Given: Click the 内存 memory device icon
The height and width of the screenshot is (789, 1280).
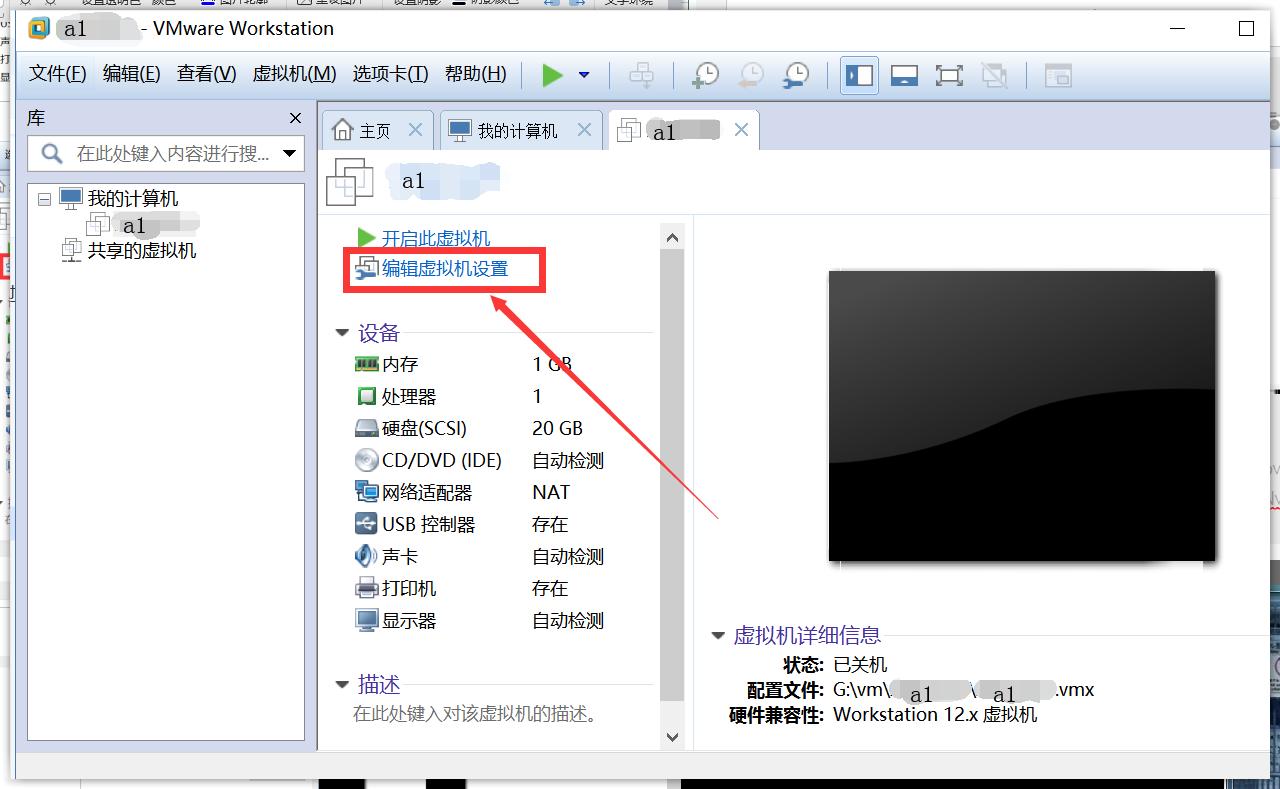Looking at the screenshot, I should (x=366, y=364).
